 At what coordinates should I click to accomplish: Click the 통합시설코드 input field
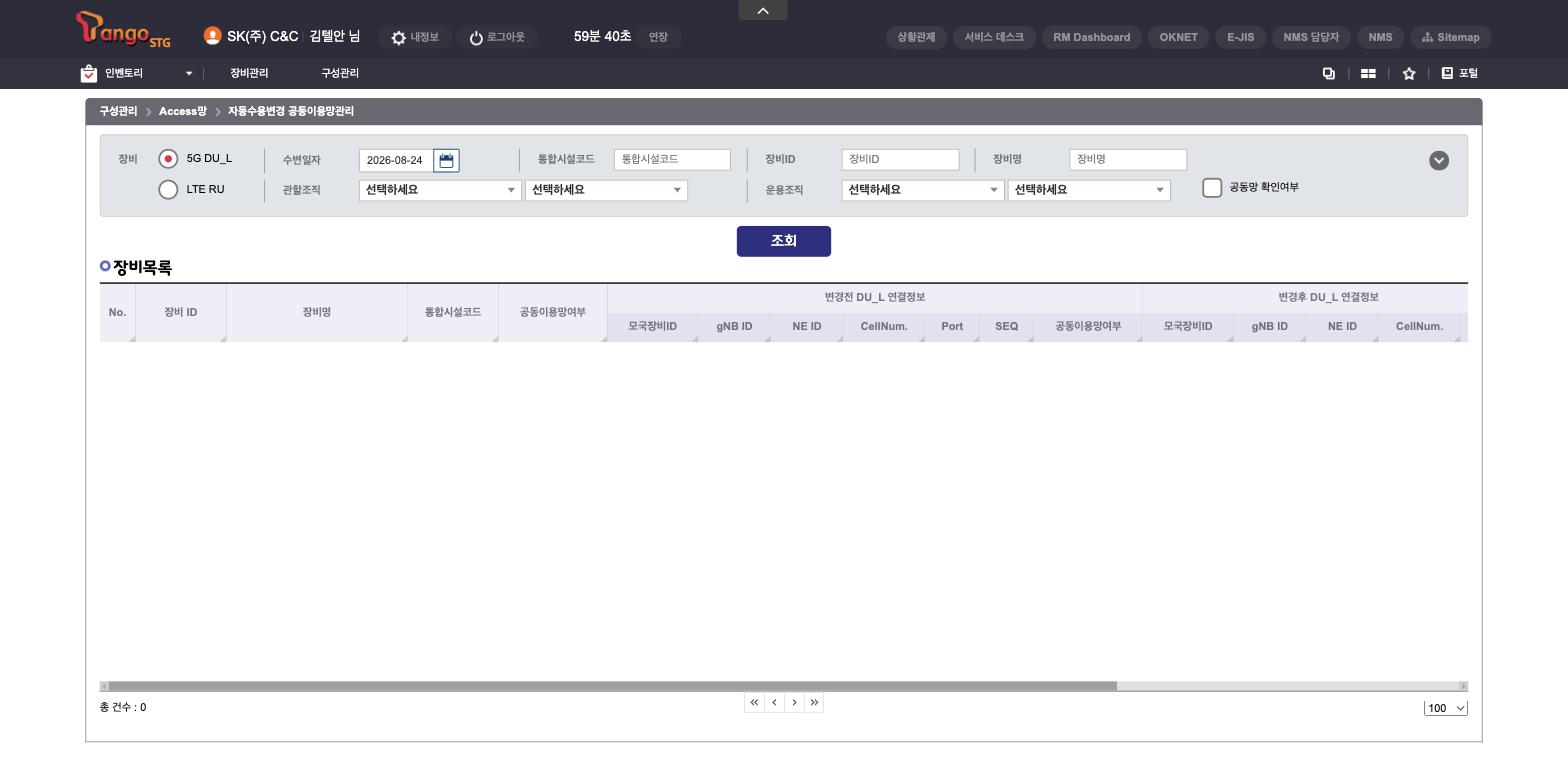[672, 159]
